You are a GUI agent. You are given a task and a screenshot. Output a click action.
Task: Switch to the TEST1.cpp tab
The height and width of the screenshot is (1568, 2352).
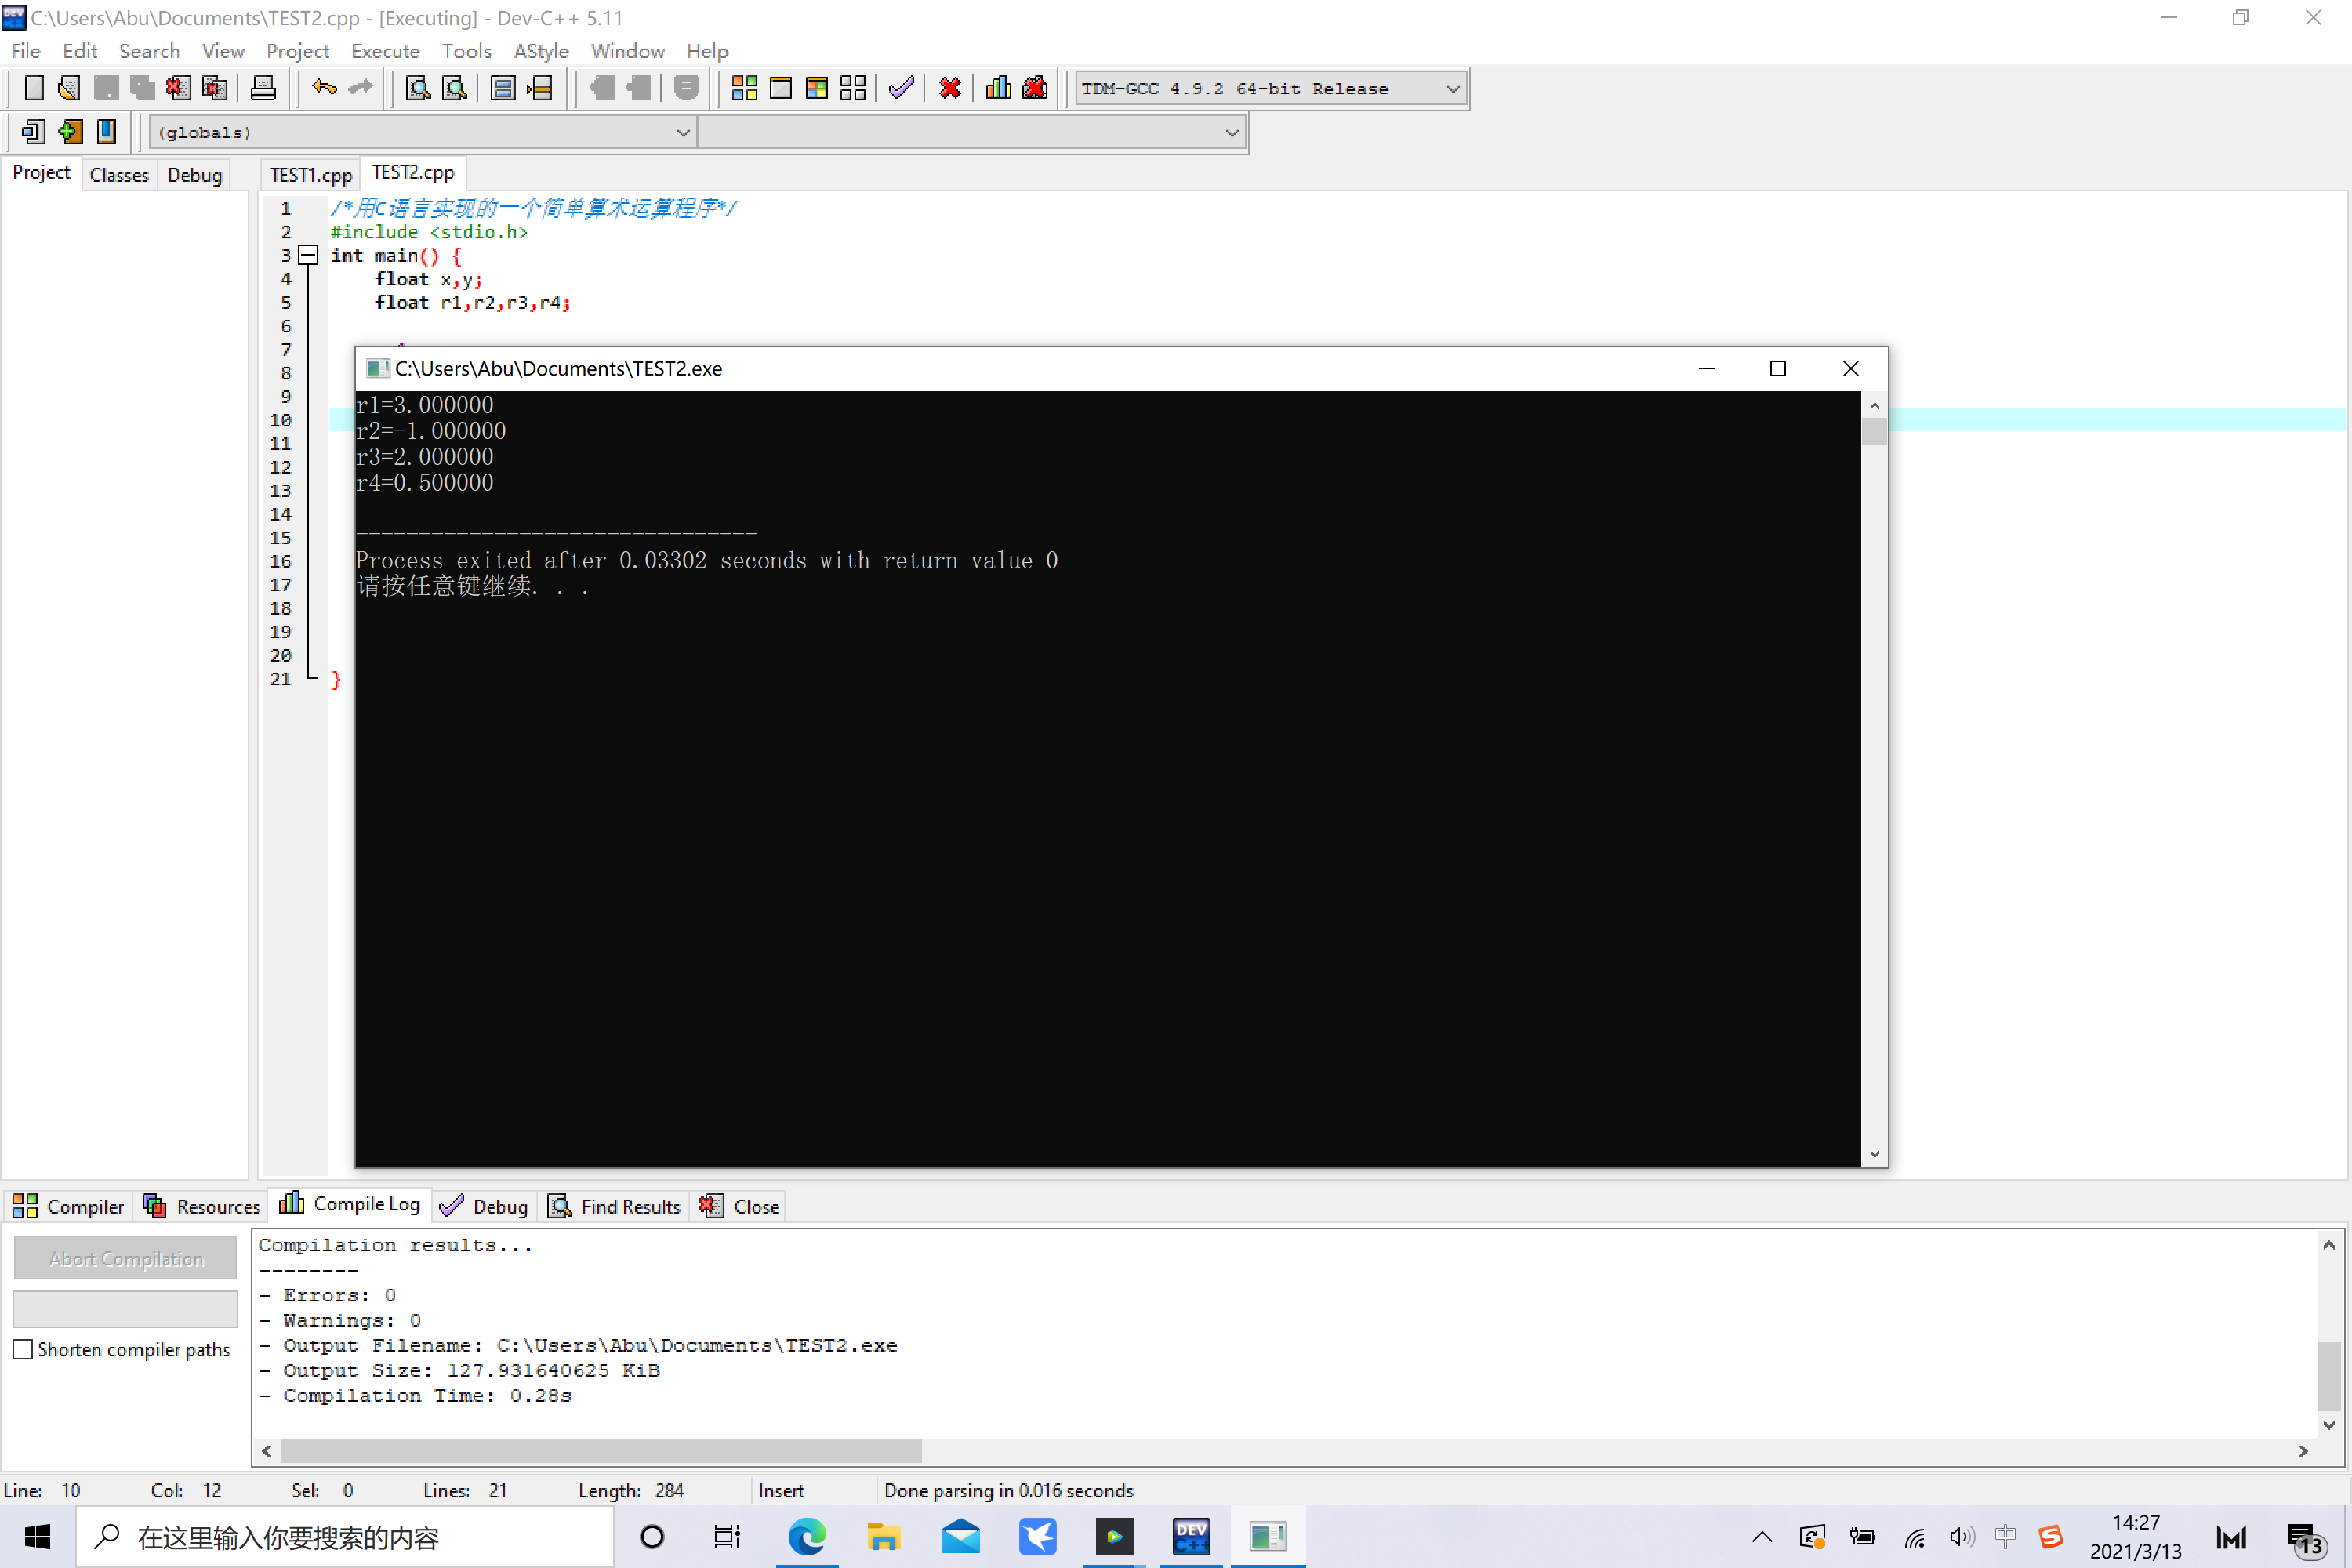click(310, 175)
